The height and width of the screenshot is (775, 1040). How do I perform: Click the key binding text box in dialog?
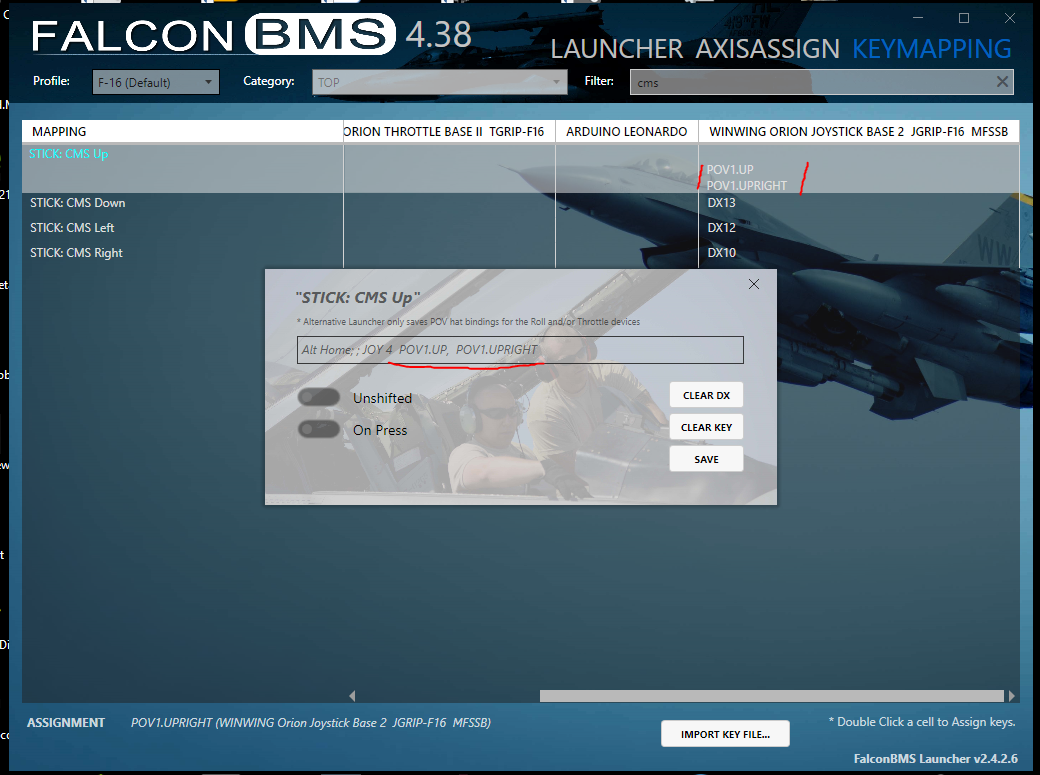[520, 350]
